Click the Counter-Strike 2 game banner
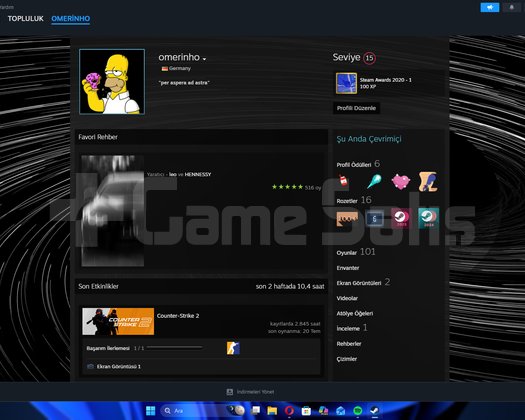 [118, 322]
